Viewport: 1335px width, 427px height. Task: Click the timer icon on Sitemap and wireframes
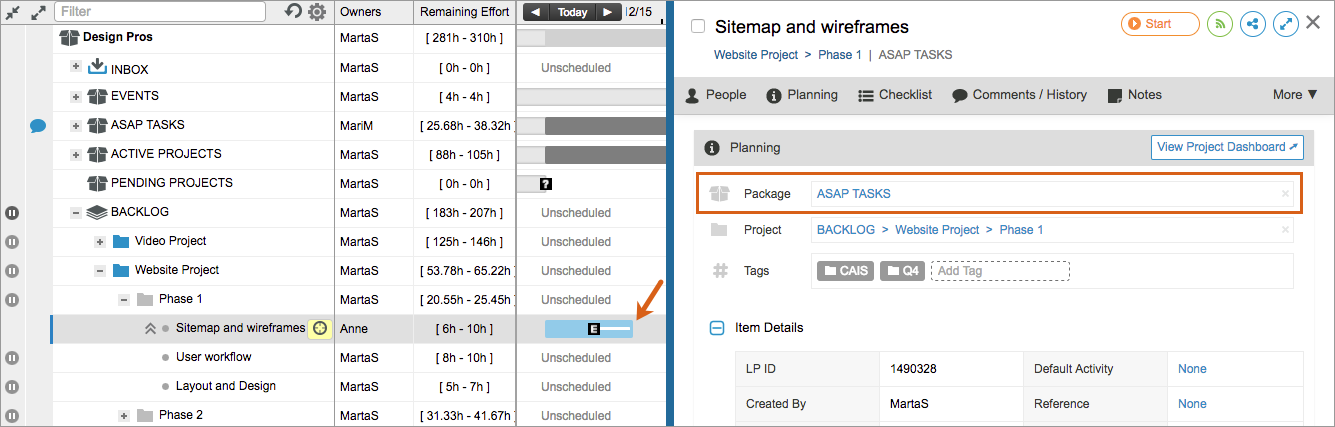tap(320, 329)
